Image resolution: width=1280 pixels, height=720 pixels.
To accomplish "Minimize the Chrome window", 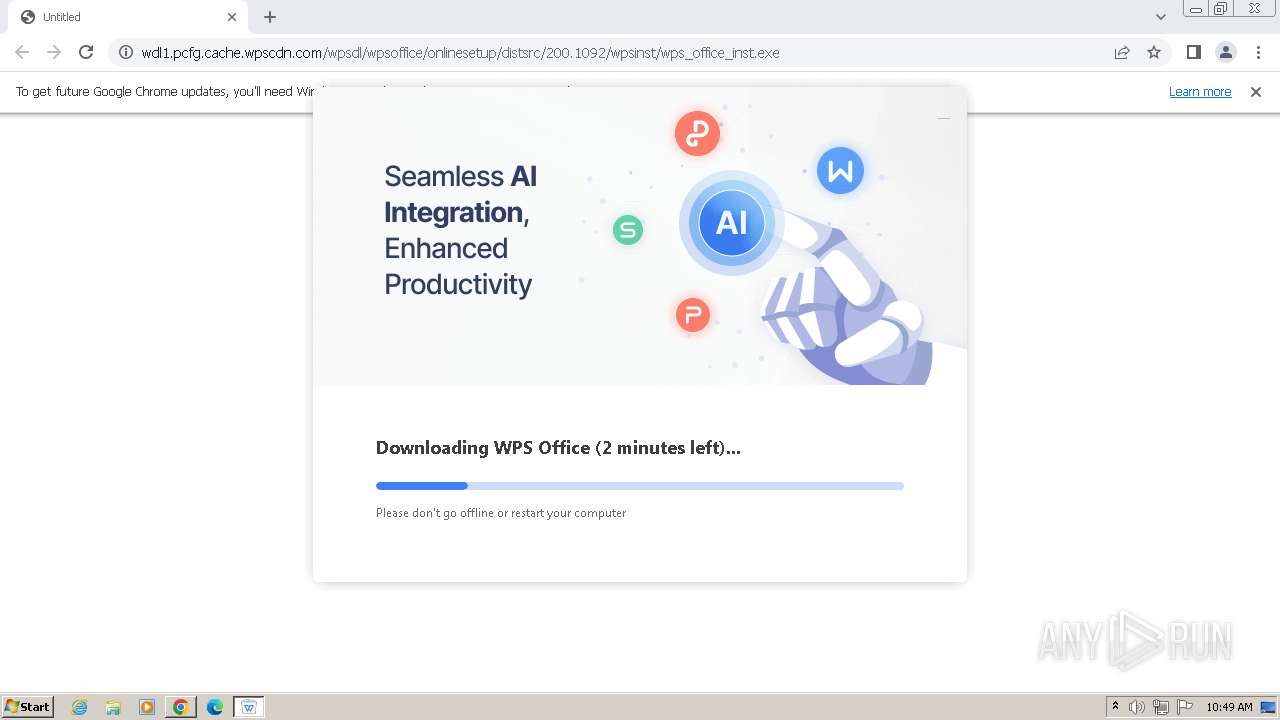I will point(1195,9).
